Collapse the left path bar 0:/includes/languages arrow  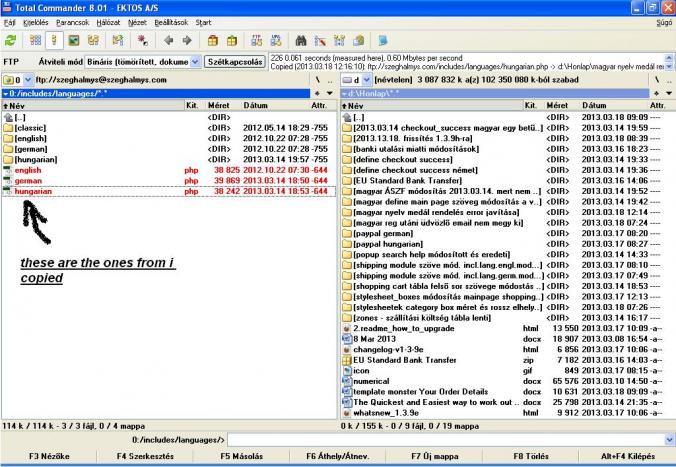(x=6, y=94)
